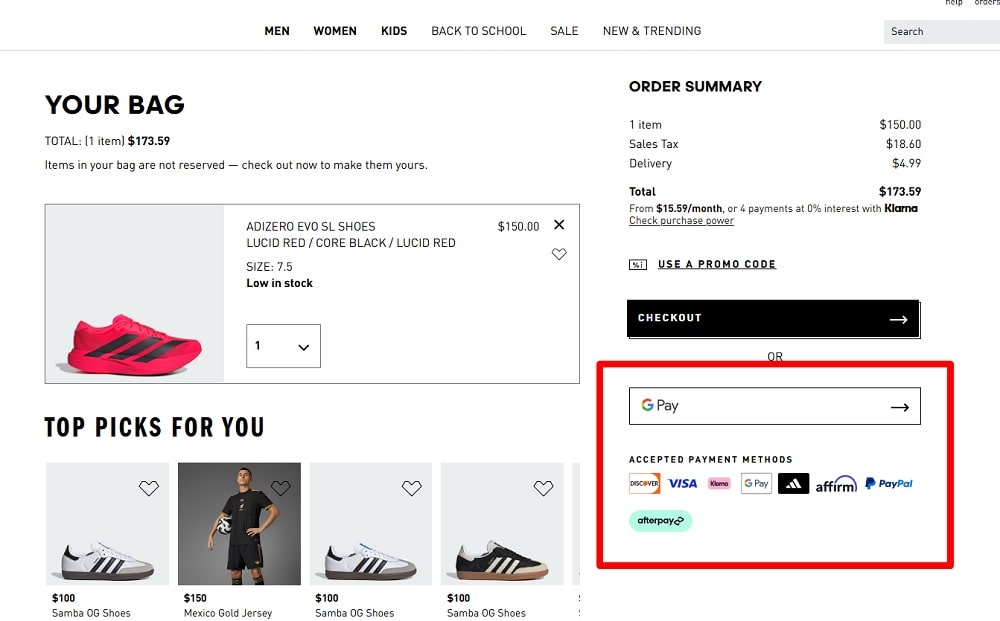This screenshot has width=1000, height=621.
Task: Favorite the first Samba OG Shoes pick
Action: coord(149,488)
